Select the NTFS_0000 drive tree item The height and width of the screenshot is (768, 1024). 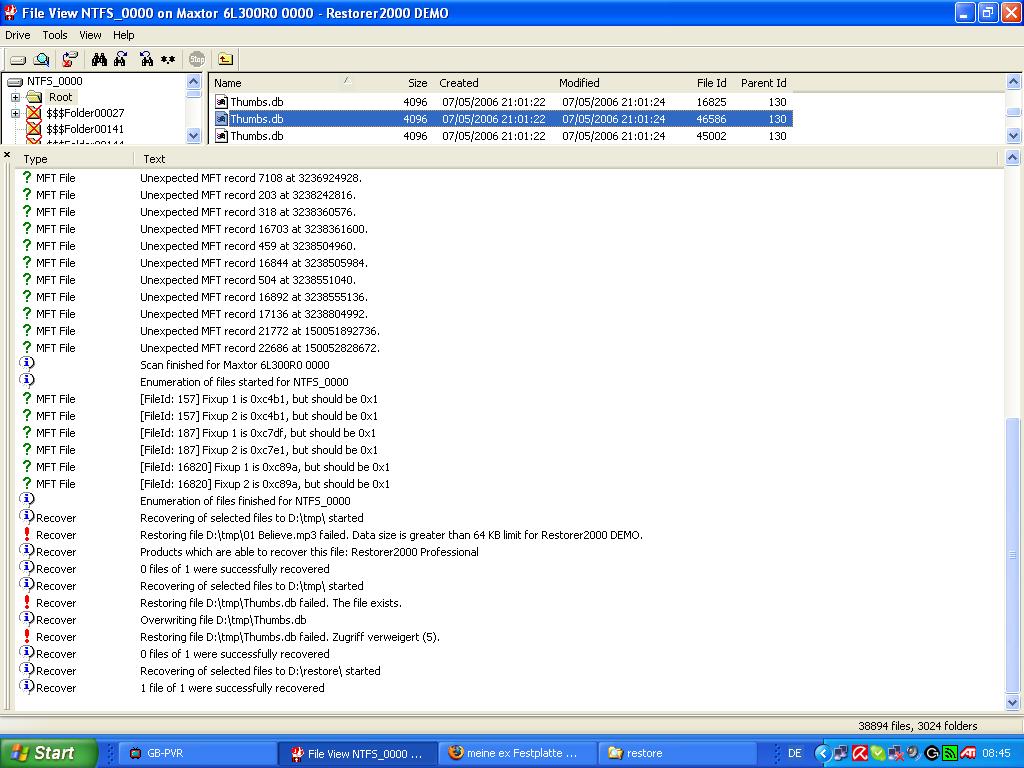click(55, 81)
